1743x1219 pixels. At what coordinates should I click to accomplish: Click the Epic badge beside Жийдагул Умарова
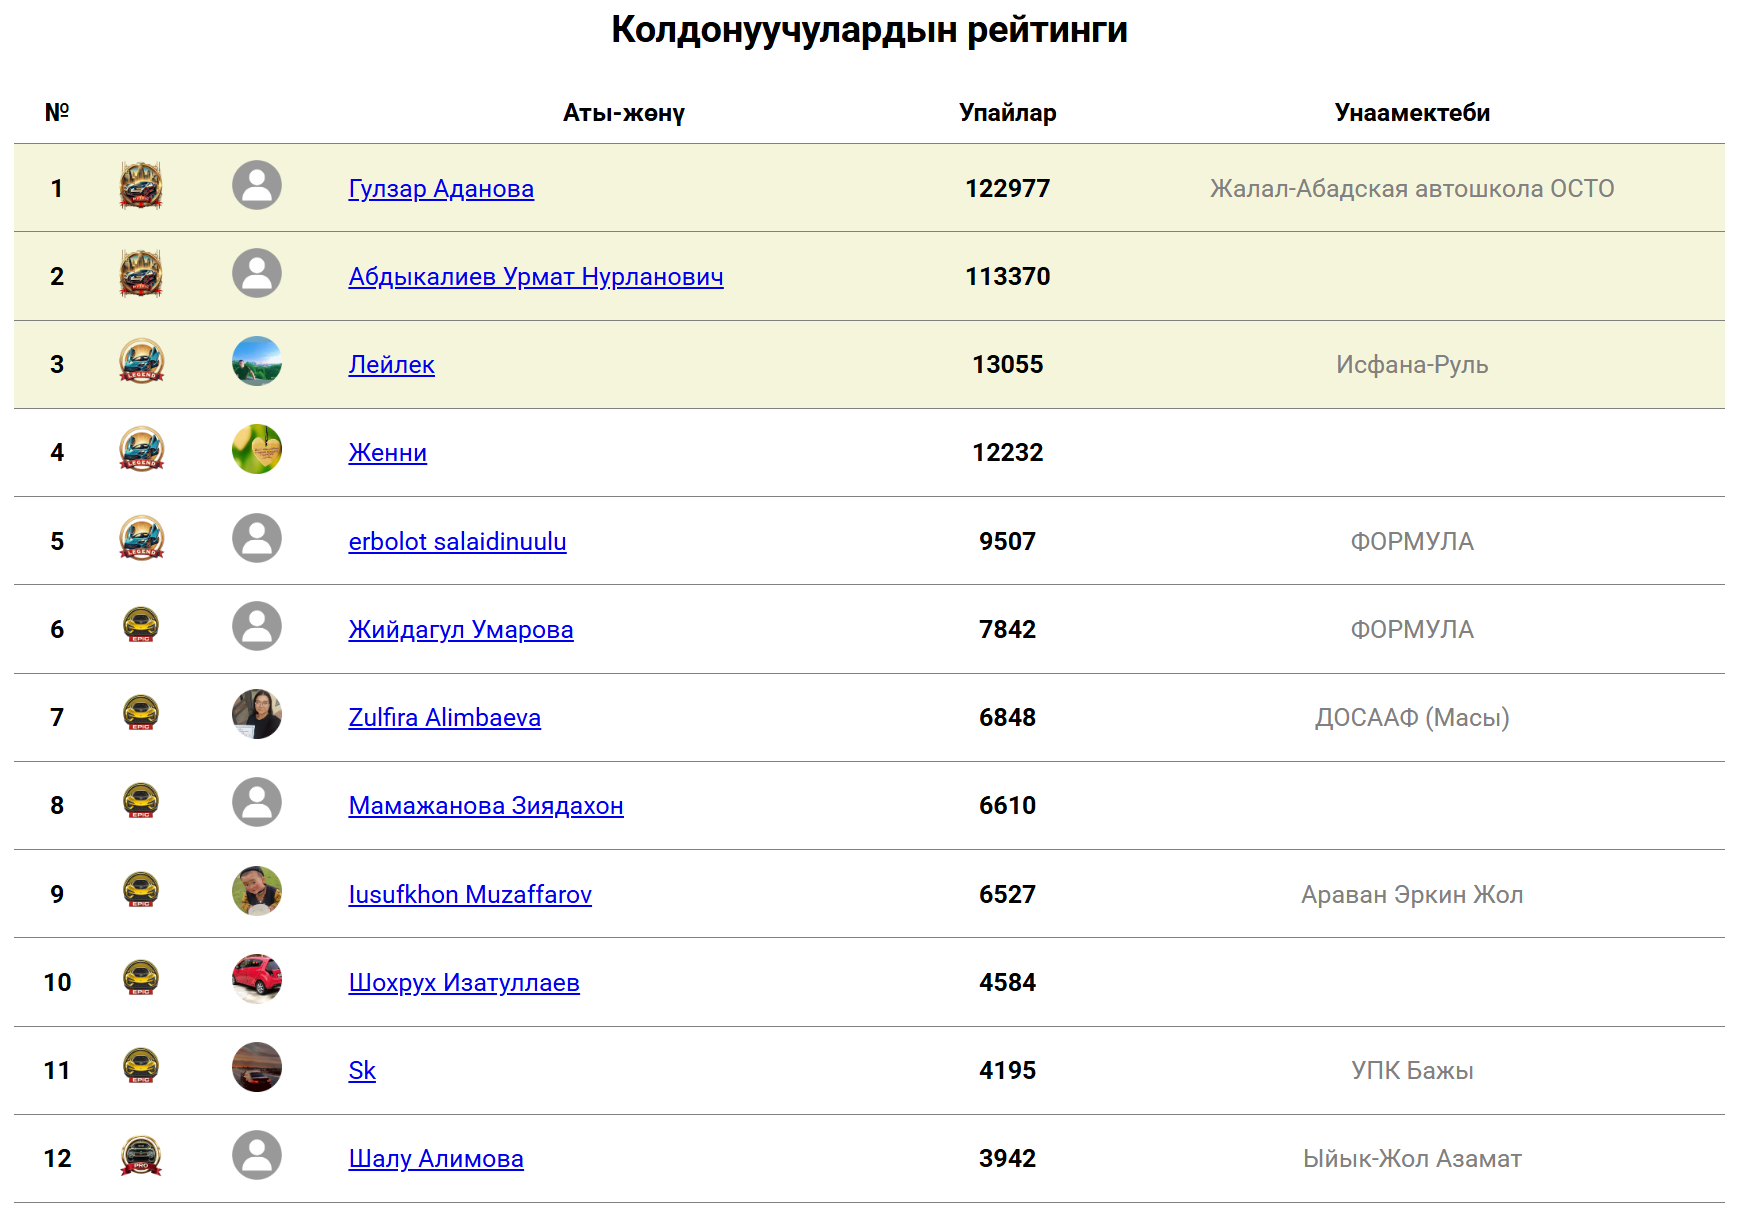pyautogui.click(x=141, y=626)
